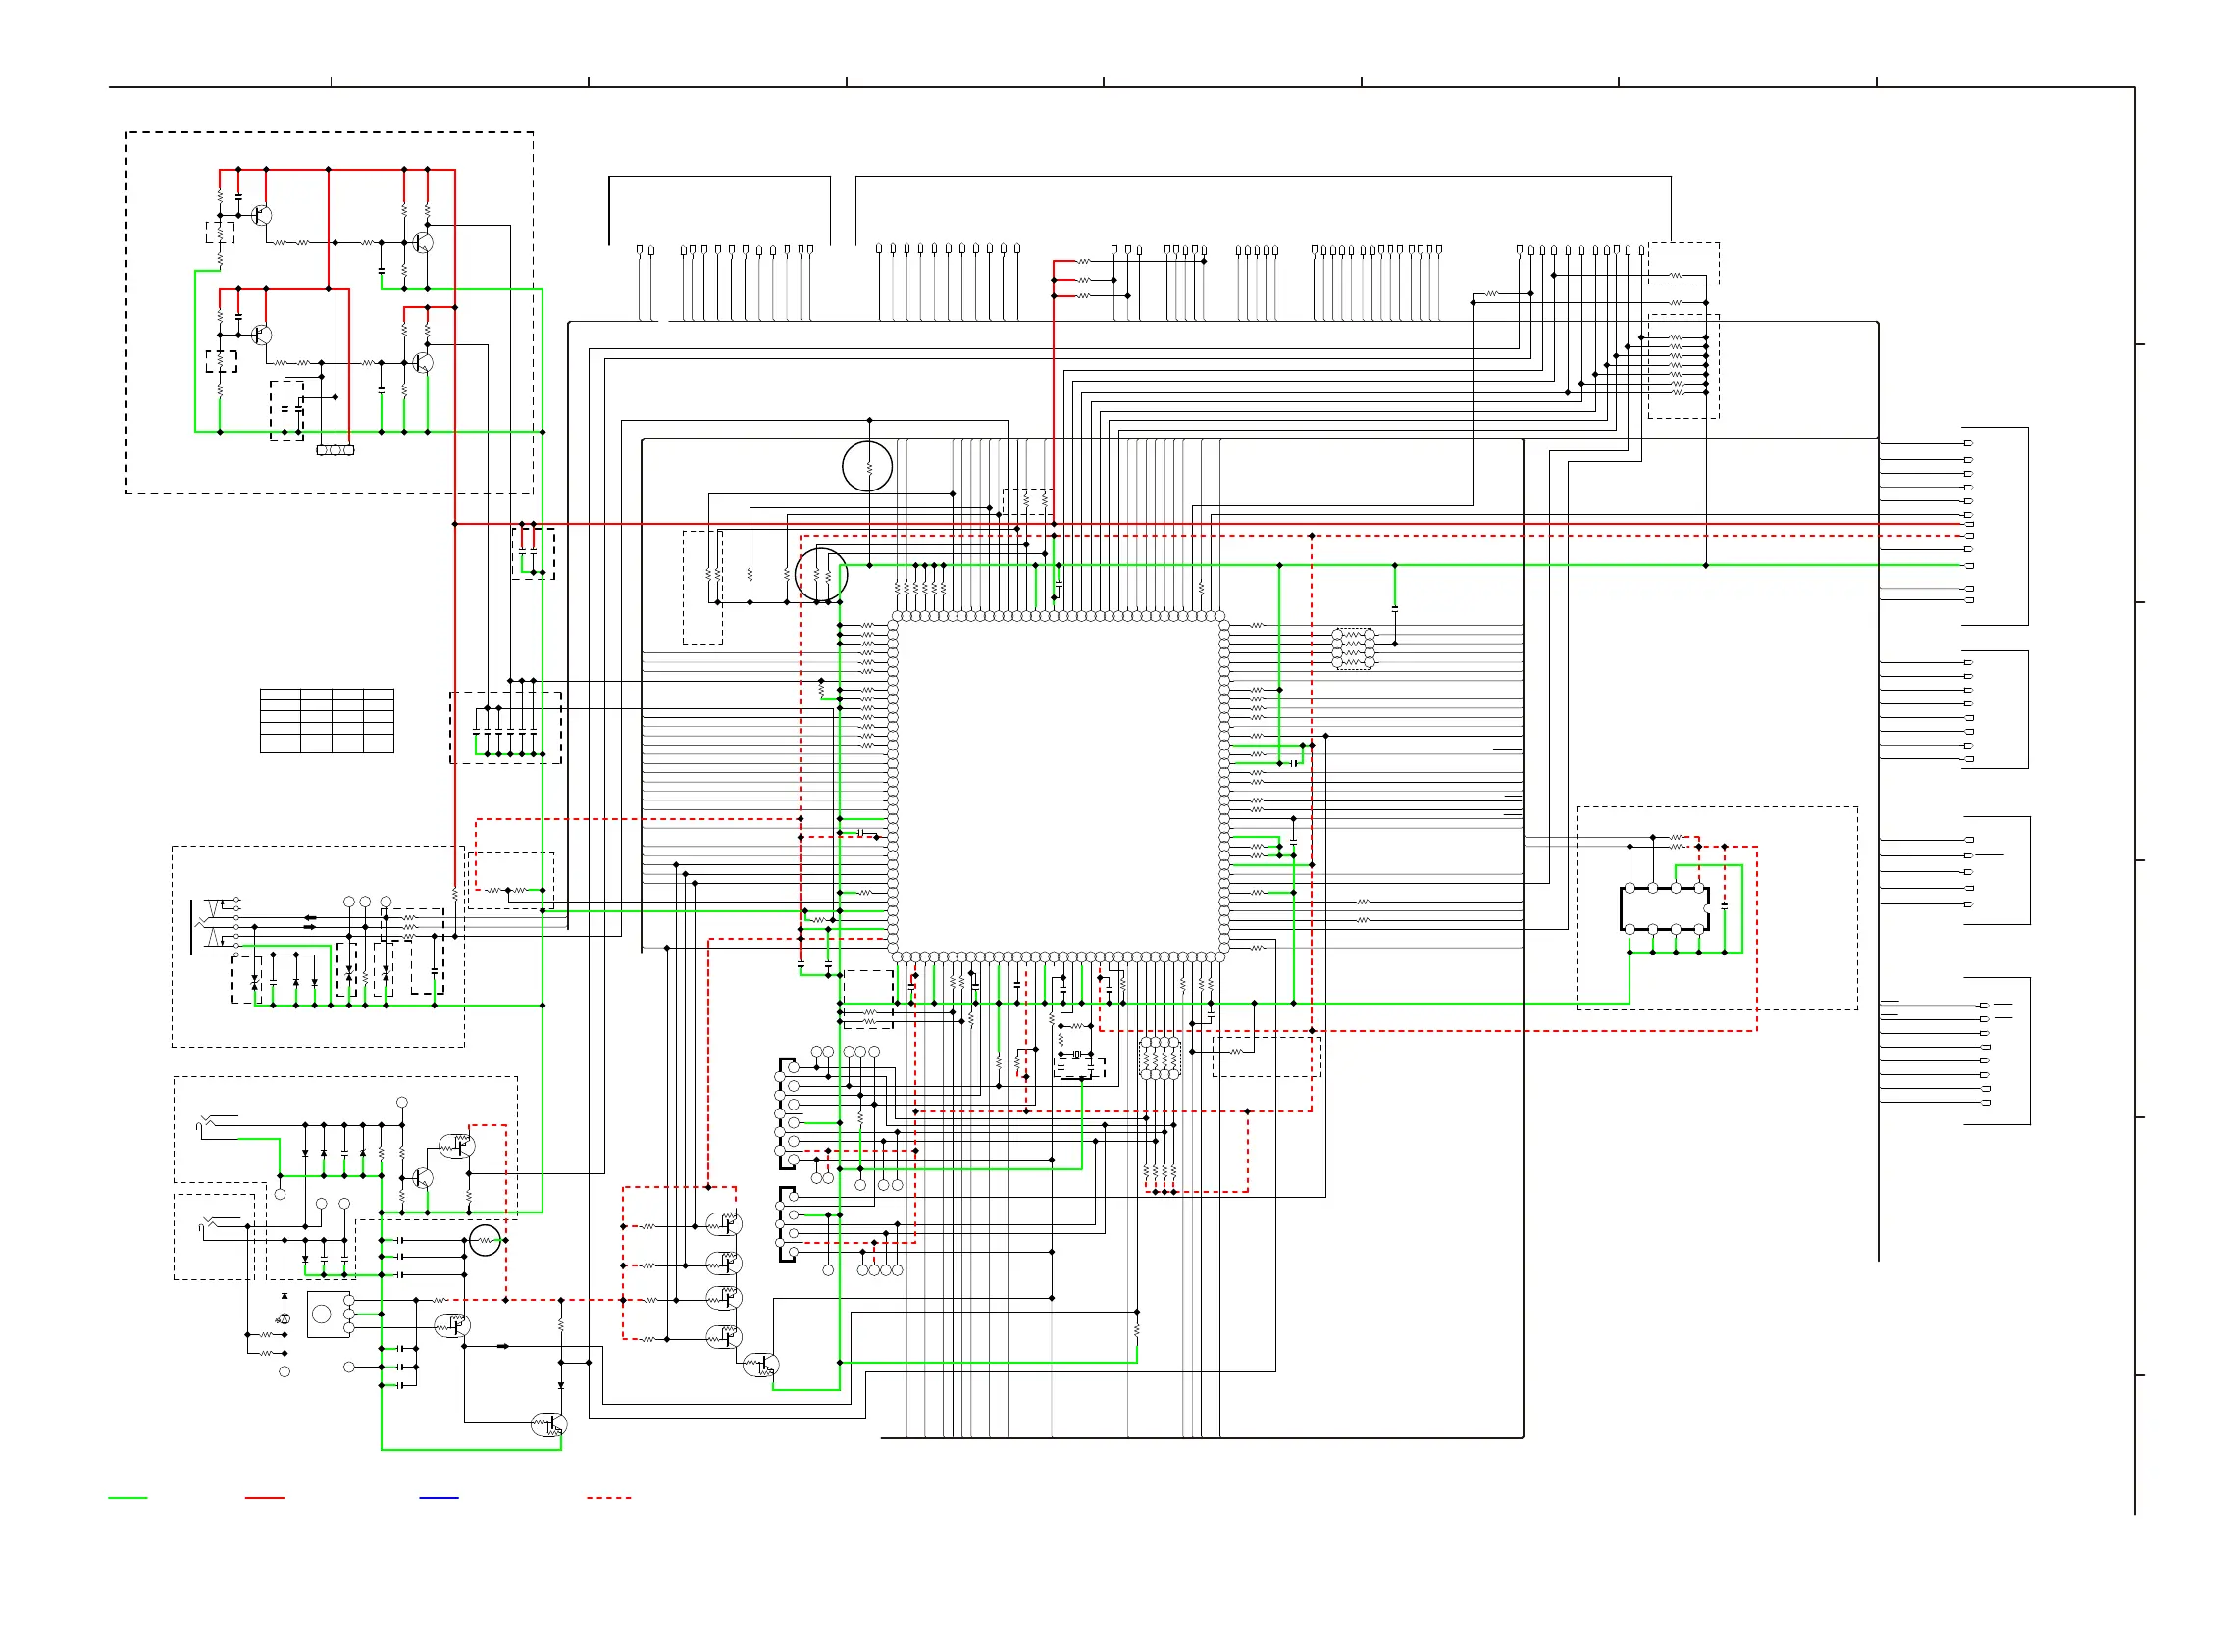Click the dotted resistor network right of IC
This screenshot has height=1652, width=2225.
click(x=1353, y=649)
